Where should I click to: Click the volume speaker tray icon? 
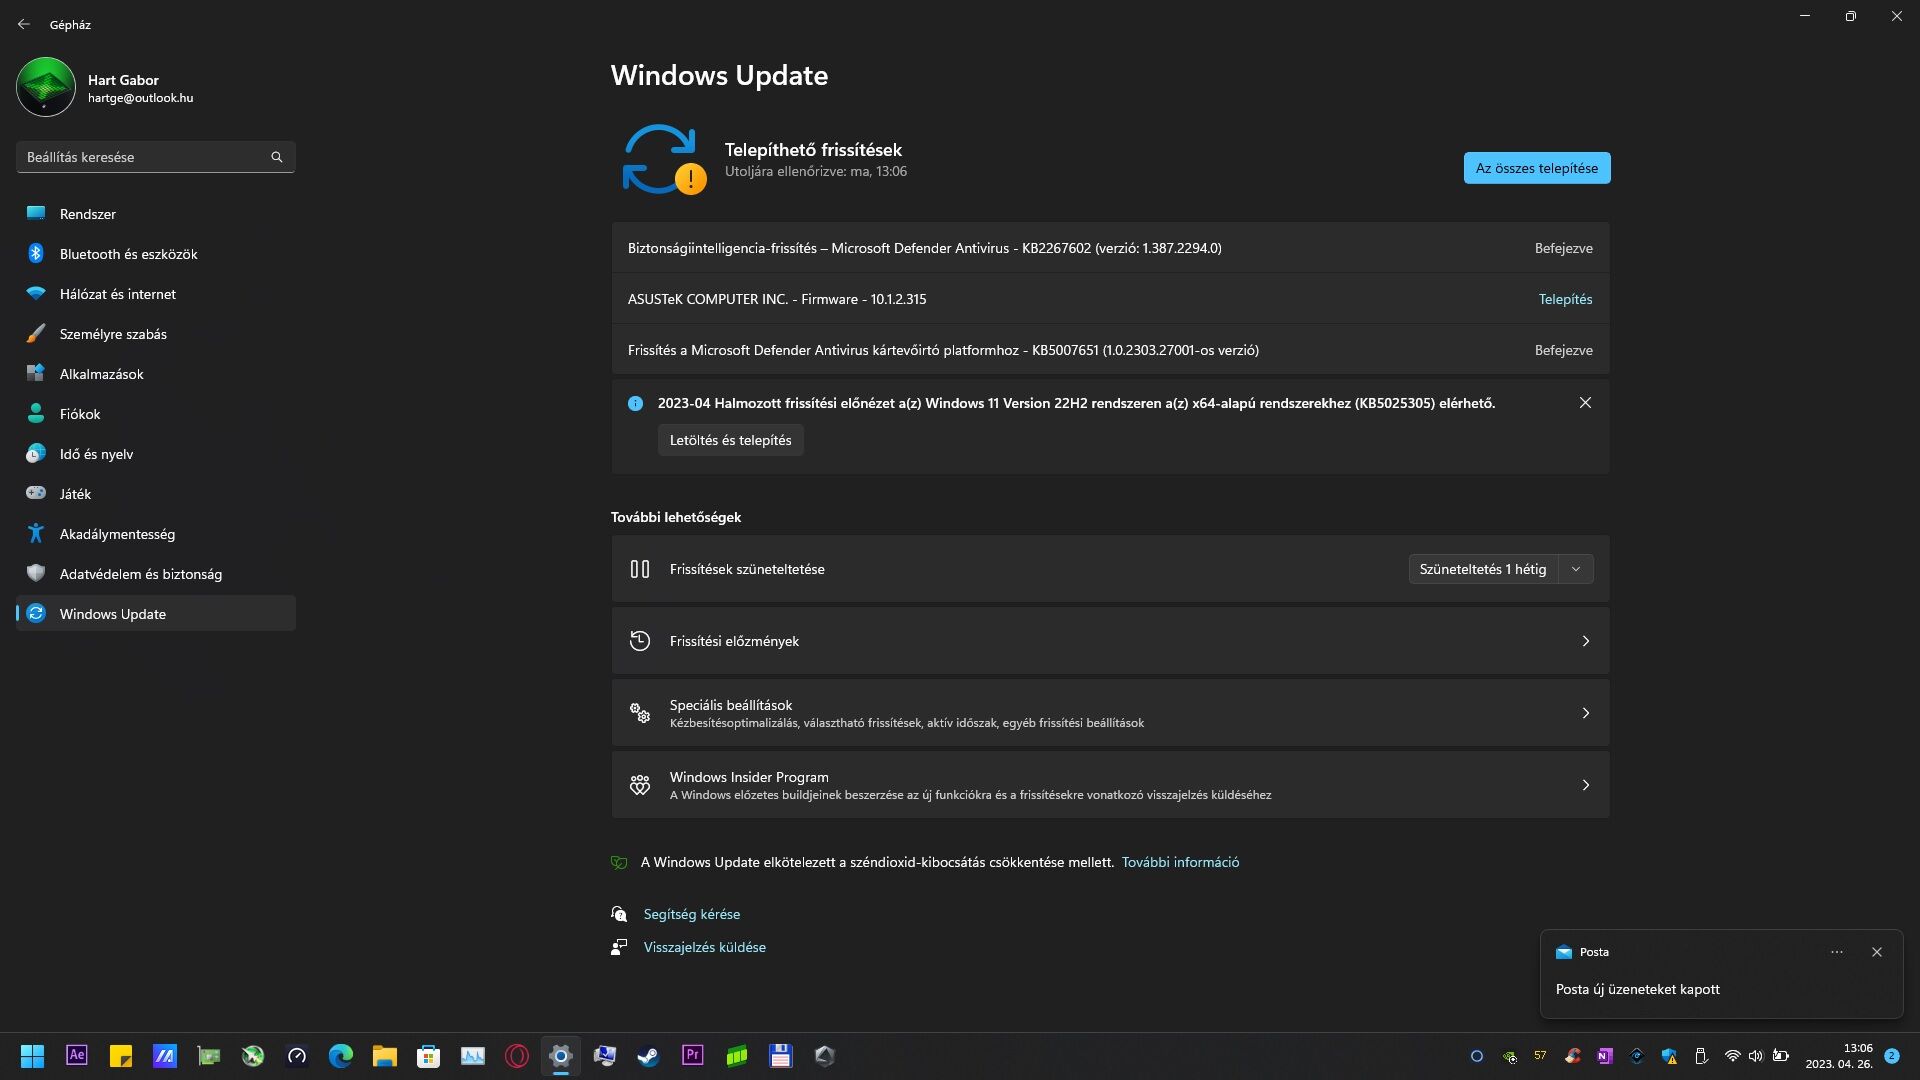point(1756,1056)
